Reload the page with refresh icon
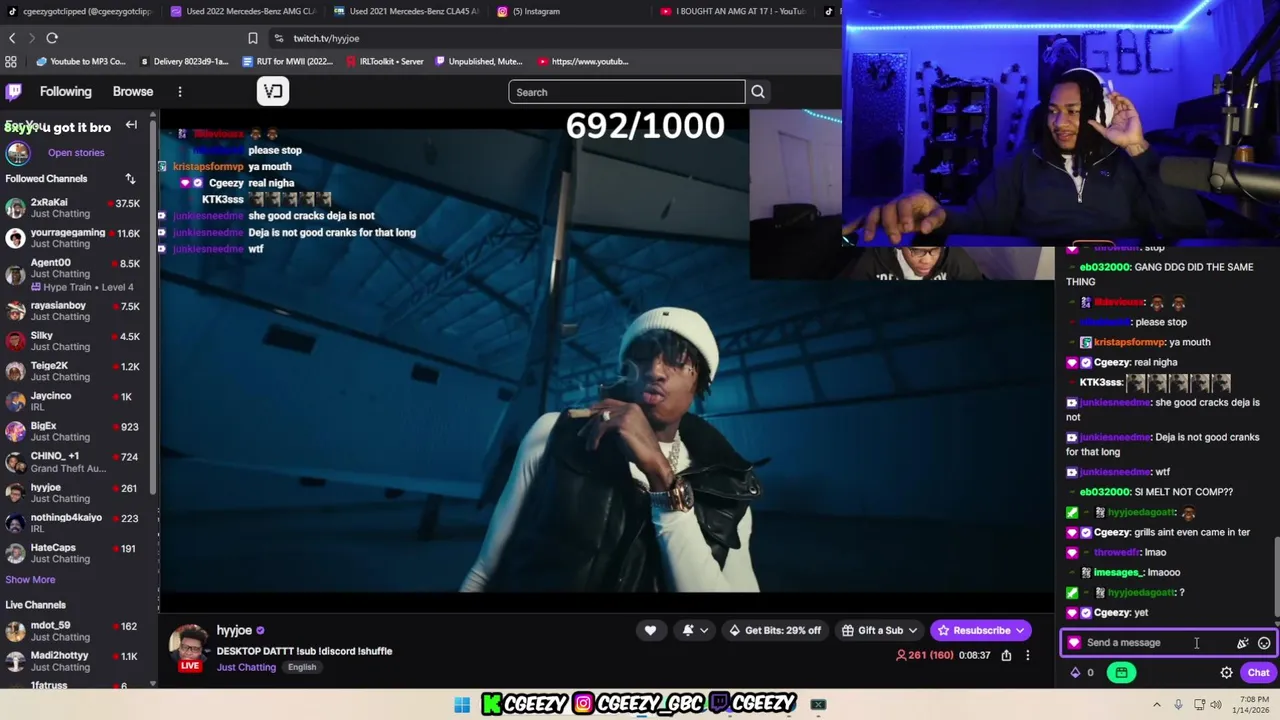The height and width of the screenshot is (720, 1280). 52,38
